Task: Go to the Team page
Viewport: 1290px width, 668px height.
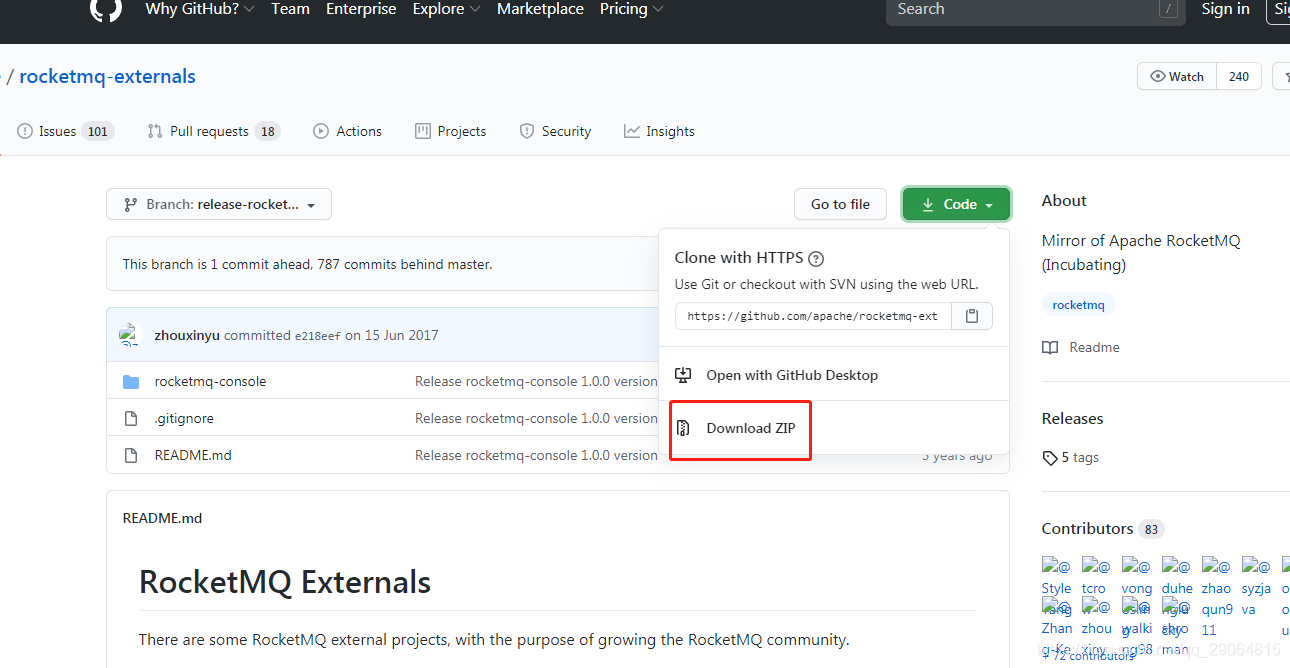Action: point(290,9)
